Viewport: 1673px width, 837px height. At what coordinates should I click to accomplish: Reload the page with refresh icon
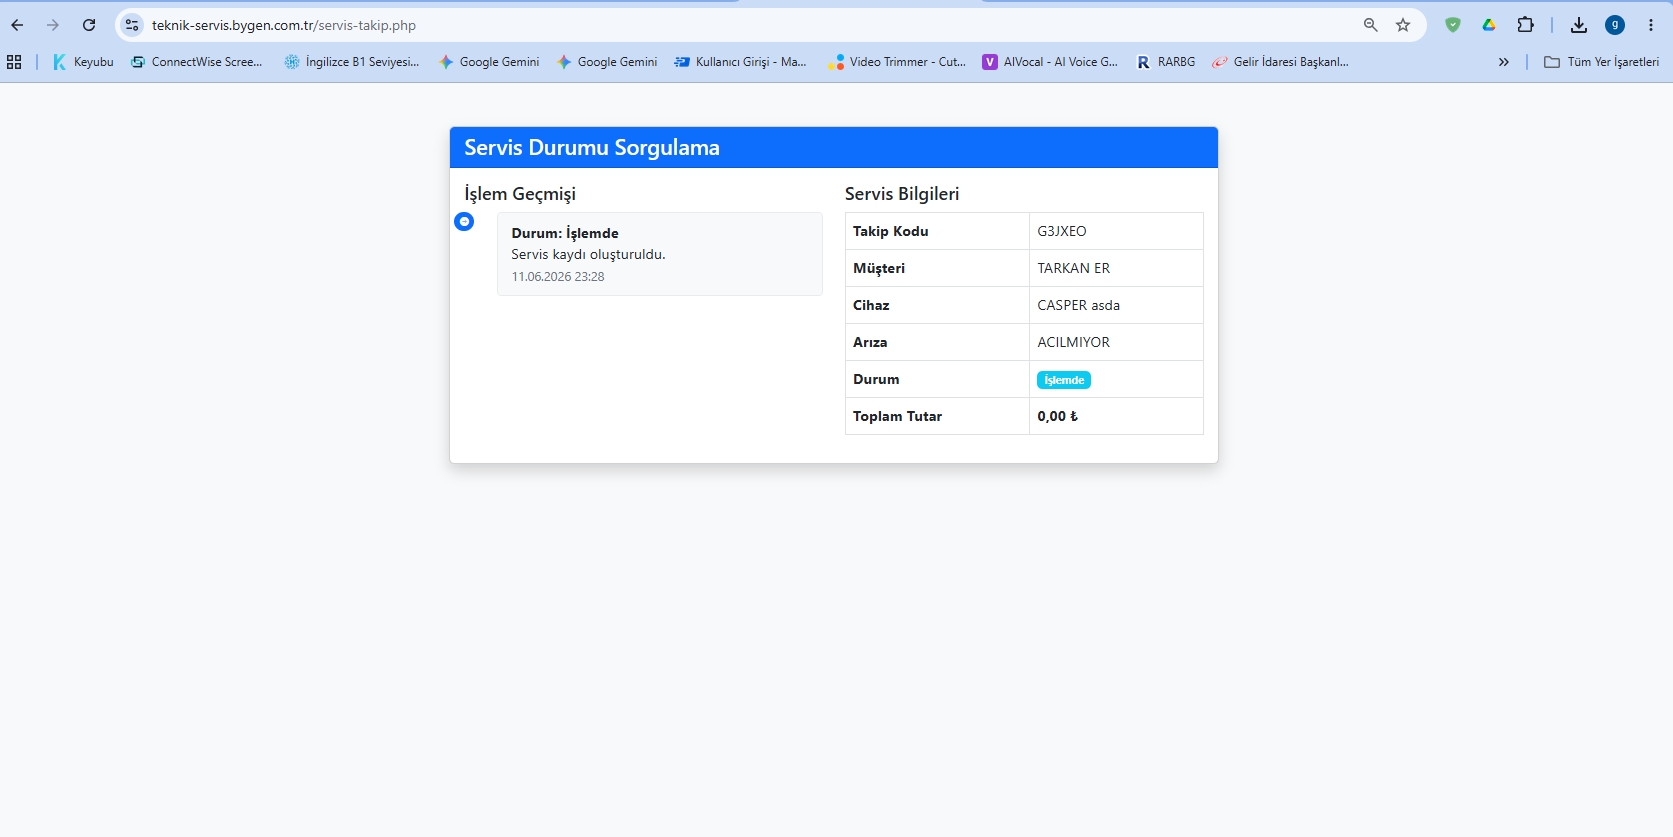tap(89, 25)
